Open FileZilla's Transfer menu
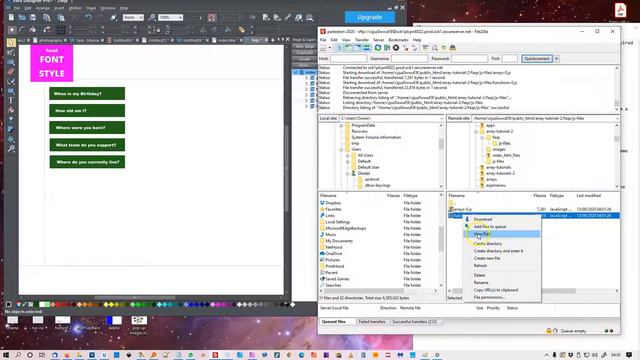Viewport: 640px width, 360px height. click(x=362, y=40)
